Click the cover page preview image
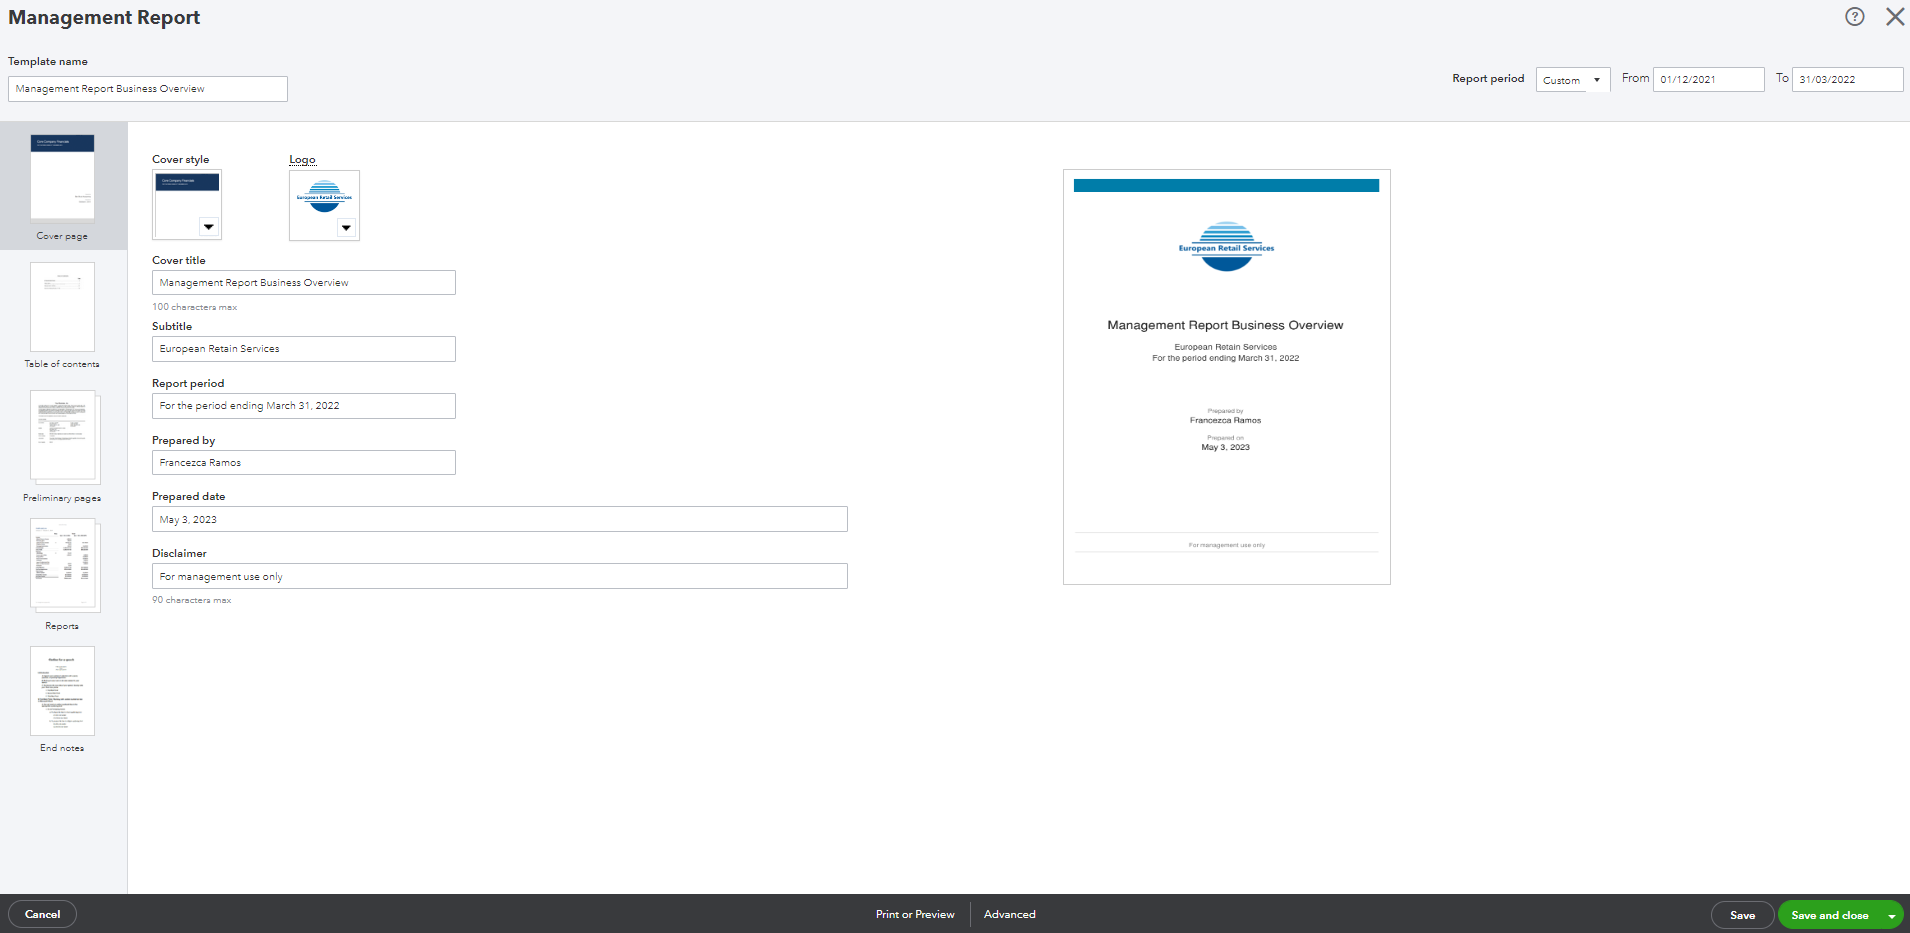Image resolution: width=1910 pixels, height=933 pixels. [x=1227, y=377]
